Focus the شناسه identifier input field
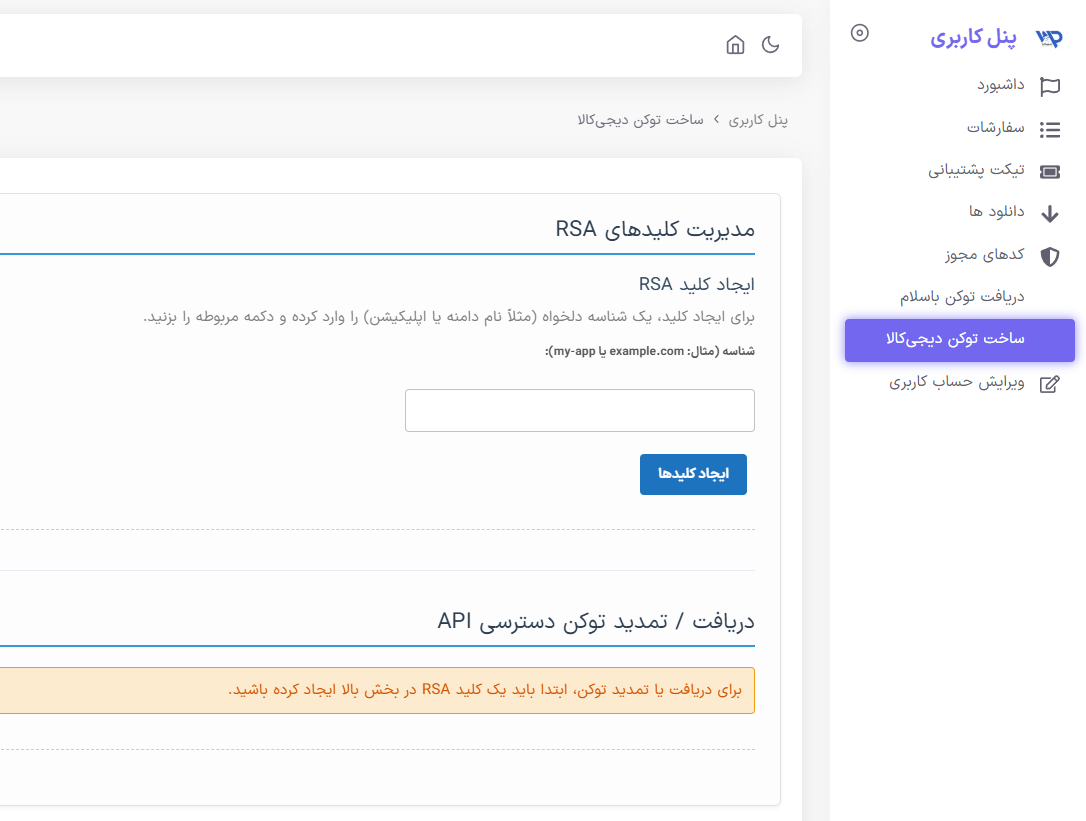Viewport: 1086px width, 821px height. pyautogui.click(x=580, y=410)
